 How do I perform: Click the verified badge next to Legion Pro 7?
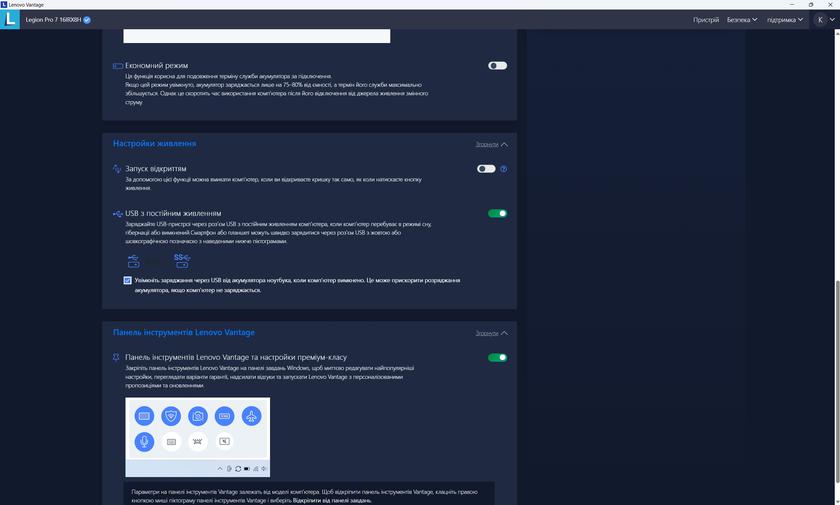(87, 19)
